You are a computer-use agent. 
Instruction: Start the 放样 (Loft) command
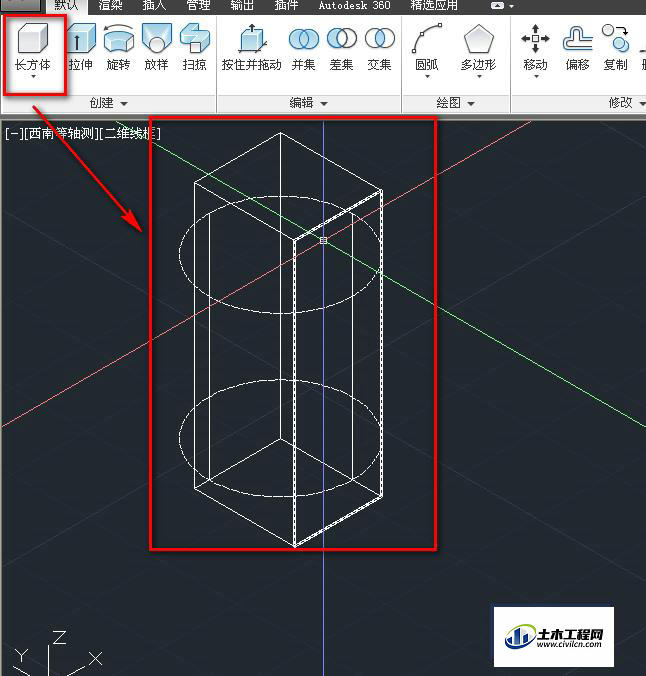coord(156,47)
